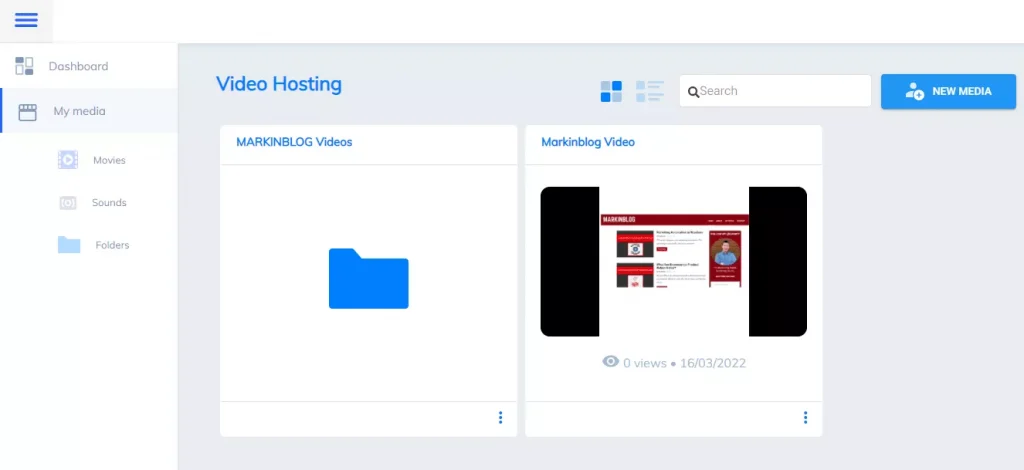1024x470 pixels.
Task: Click the eye views icon on video
Action: tap(610, 362)
